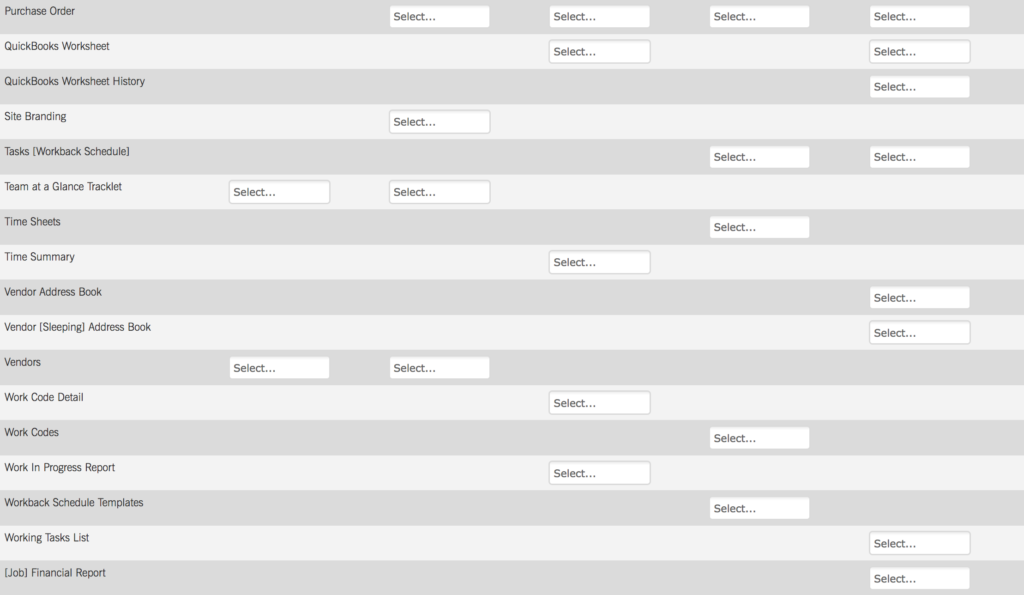Open the first Team at a Glance Tracklet dropdown
This screenshot has height=595, width=1024.
tap(279, 191)
